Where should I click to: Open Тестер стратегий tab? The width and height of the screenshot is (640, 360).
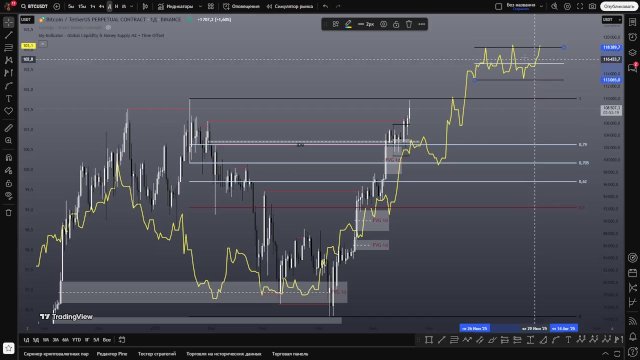[x=157, y=354]
